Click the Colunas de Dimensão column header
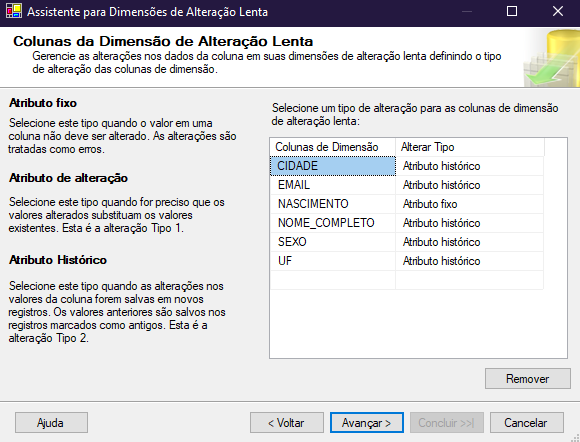The image size is (580, 442). point(333,147)
